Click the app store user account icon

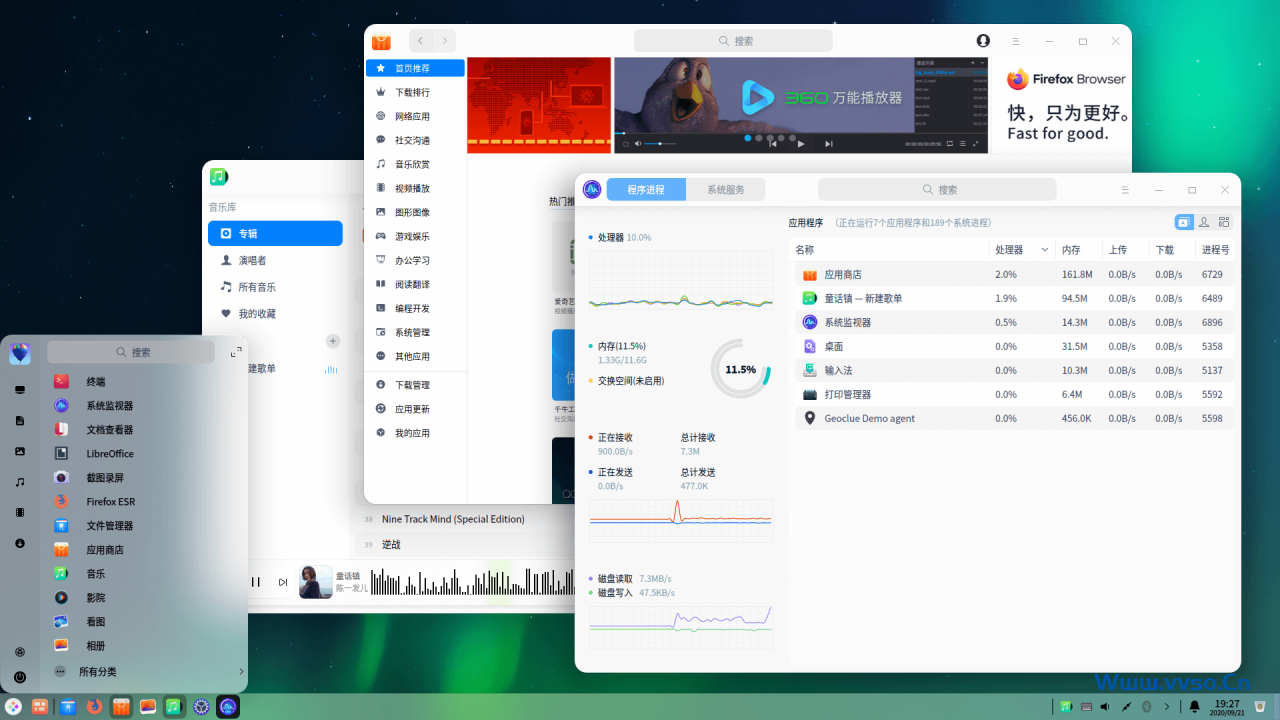tap(983, 41)
